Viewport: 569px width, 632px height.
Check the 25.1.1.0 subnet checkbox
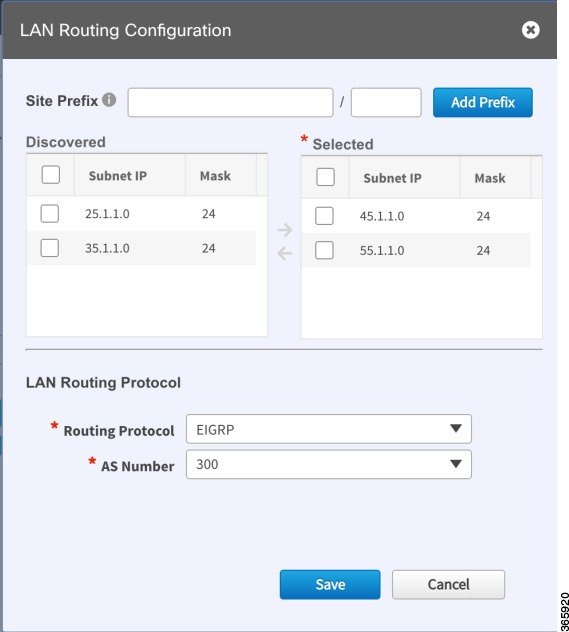tap(50, 214)
